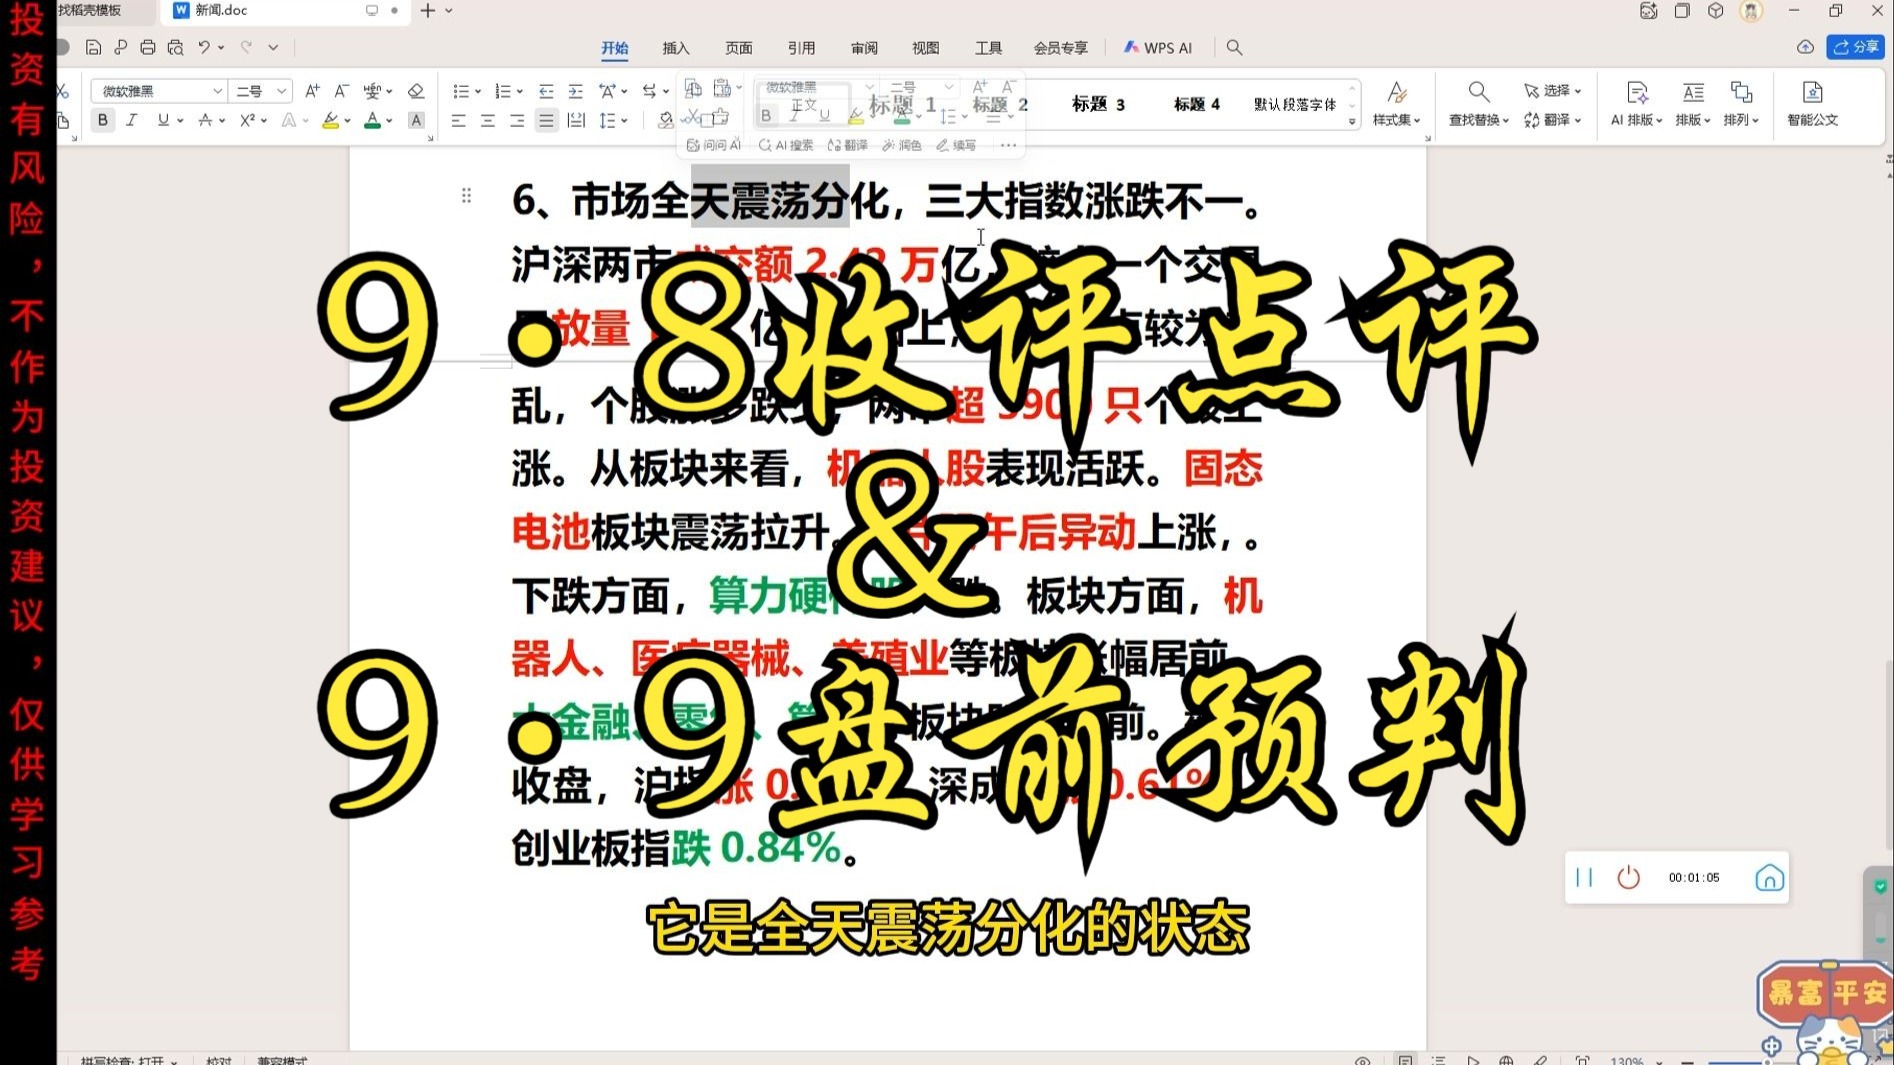Open the 页面 ribbon tab
The width and height of the screenshot is (1894, 1065).
pos(739,48)
